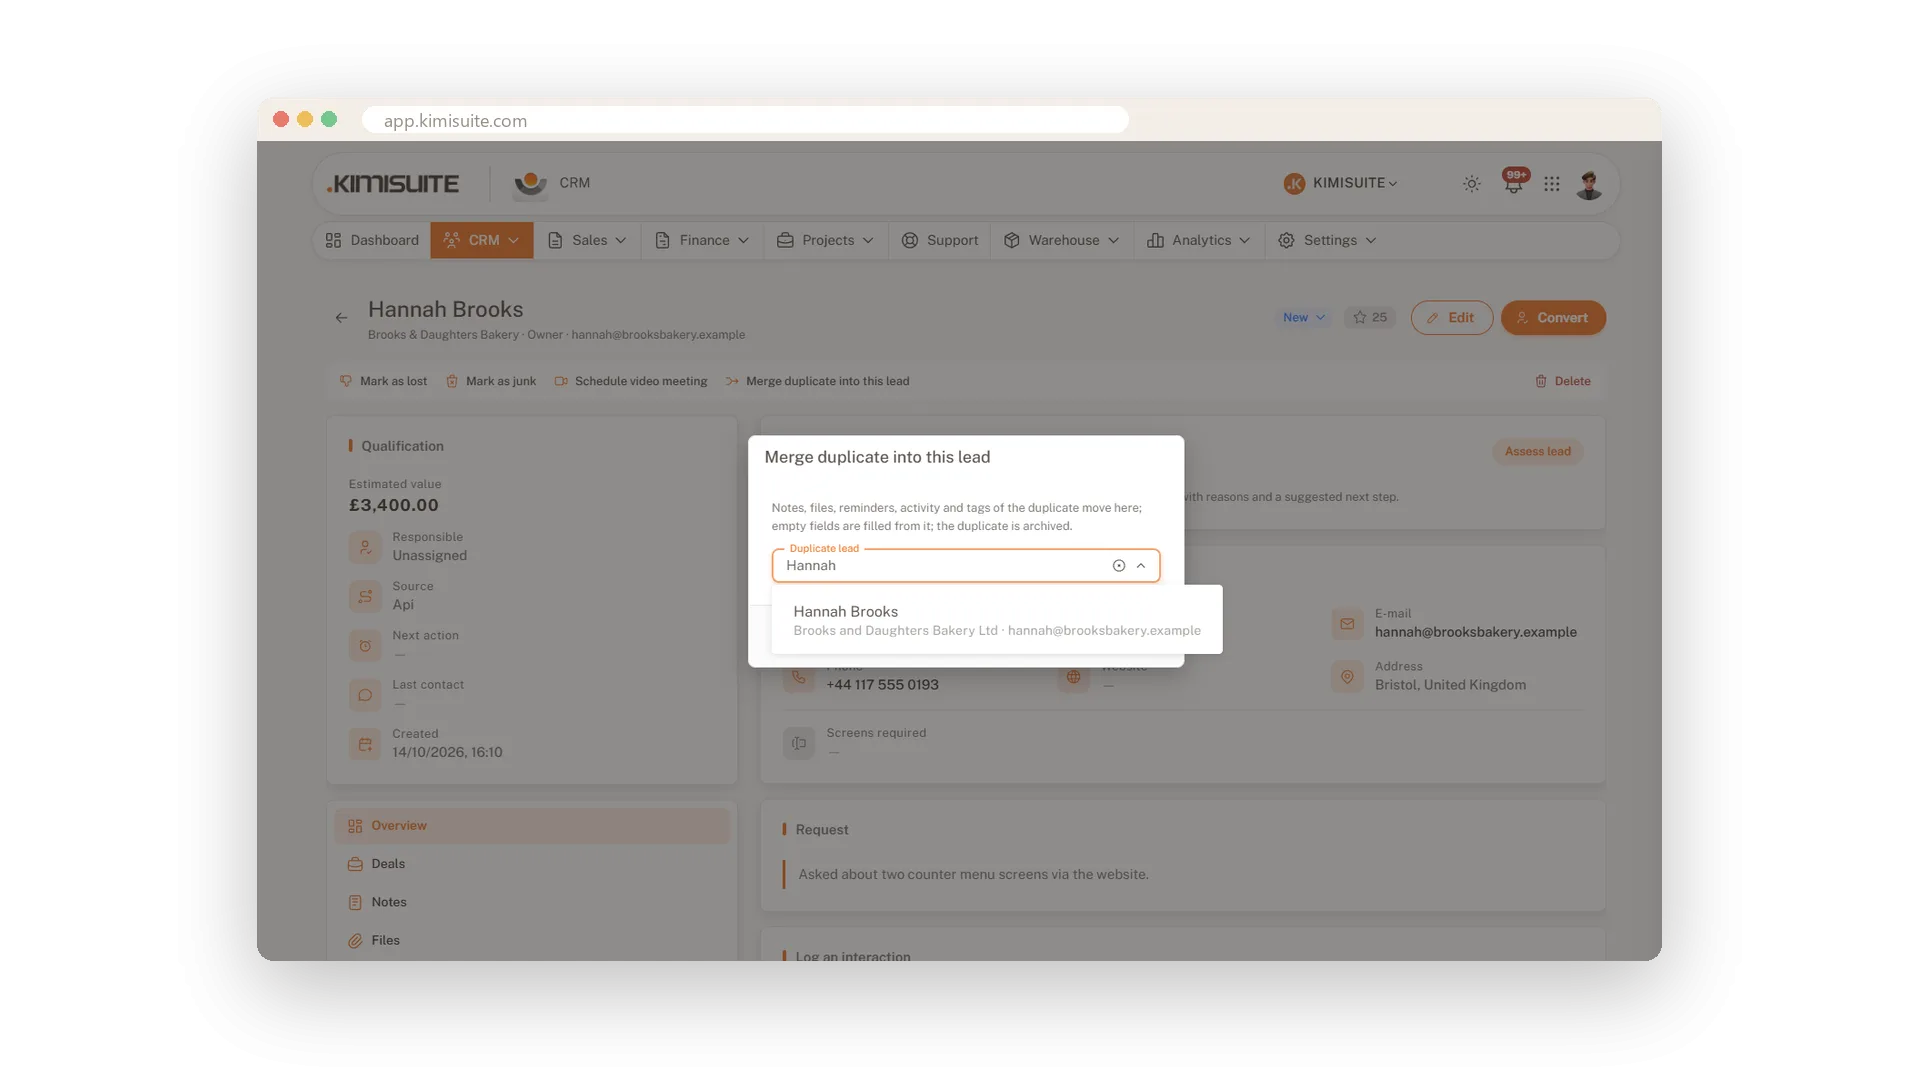1920x1080 pixels.
Task: Expand the Projects navigation menu
Action: pyautogui.click(x=825, y=240)
